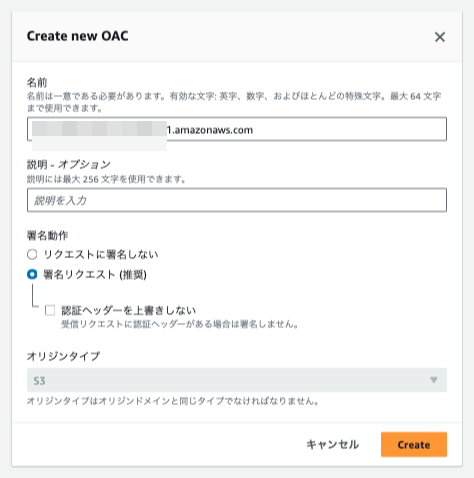
Task: Click the 署名リクエスト (推奨) label text
Action: (x=95, y=275)
